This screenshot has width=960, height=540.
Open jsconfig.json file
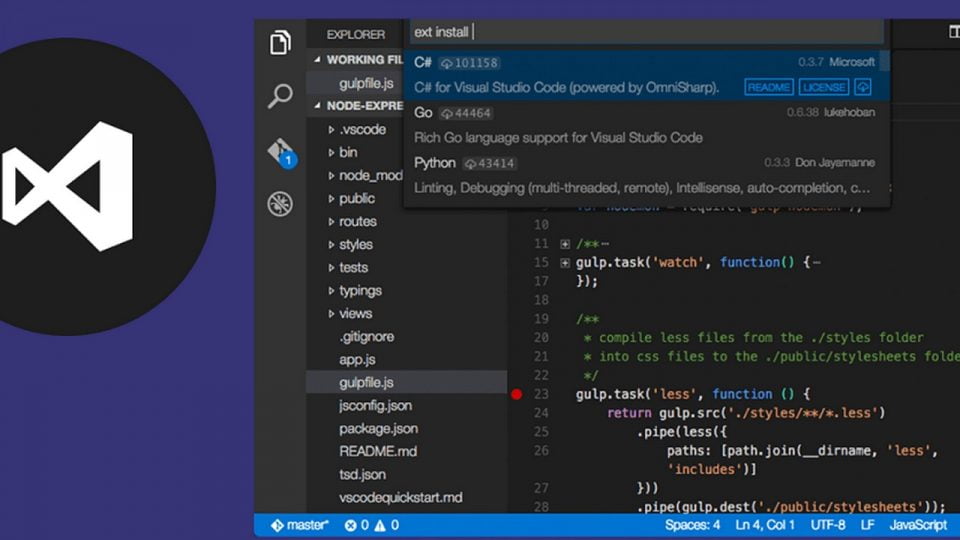pyautogui.click(x=375, y=405)
